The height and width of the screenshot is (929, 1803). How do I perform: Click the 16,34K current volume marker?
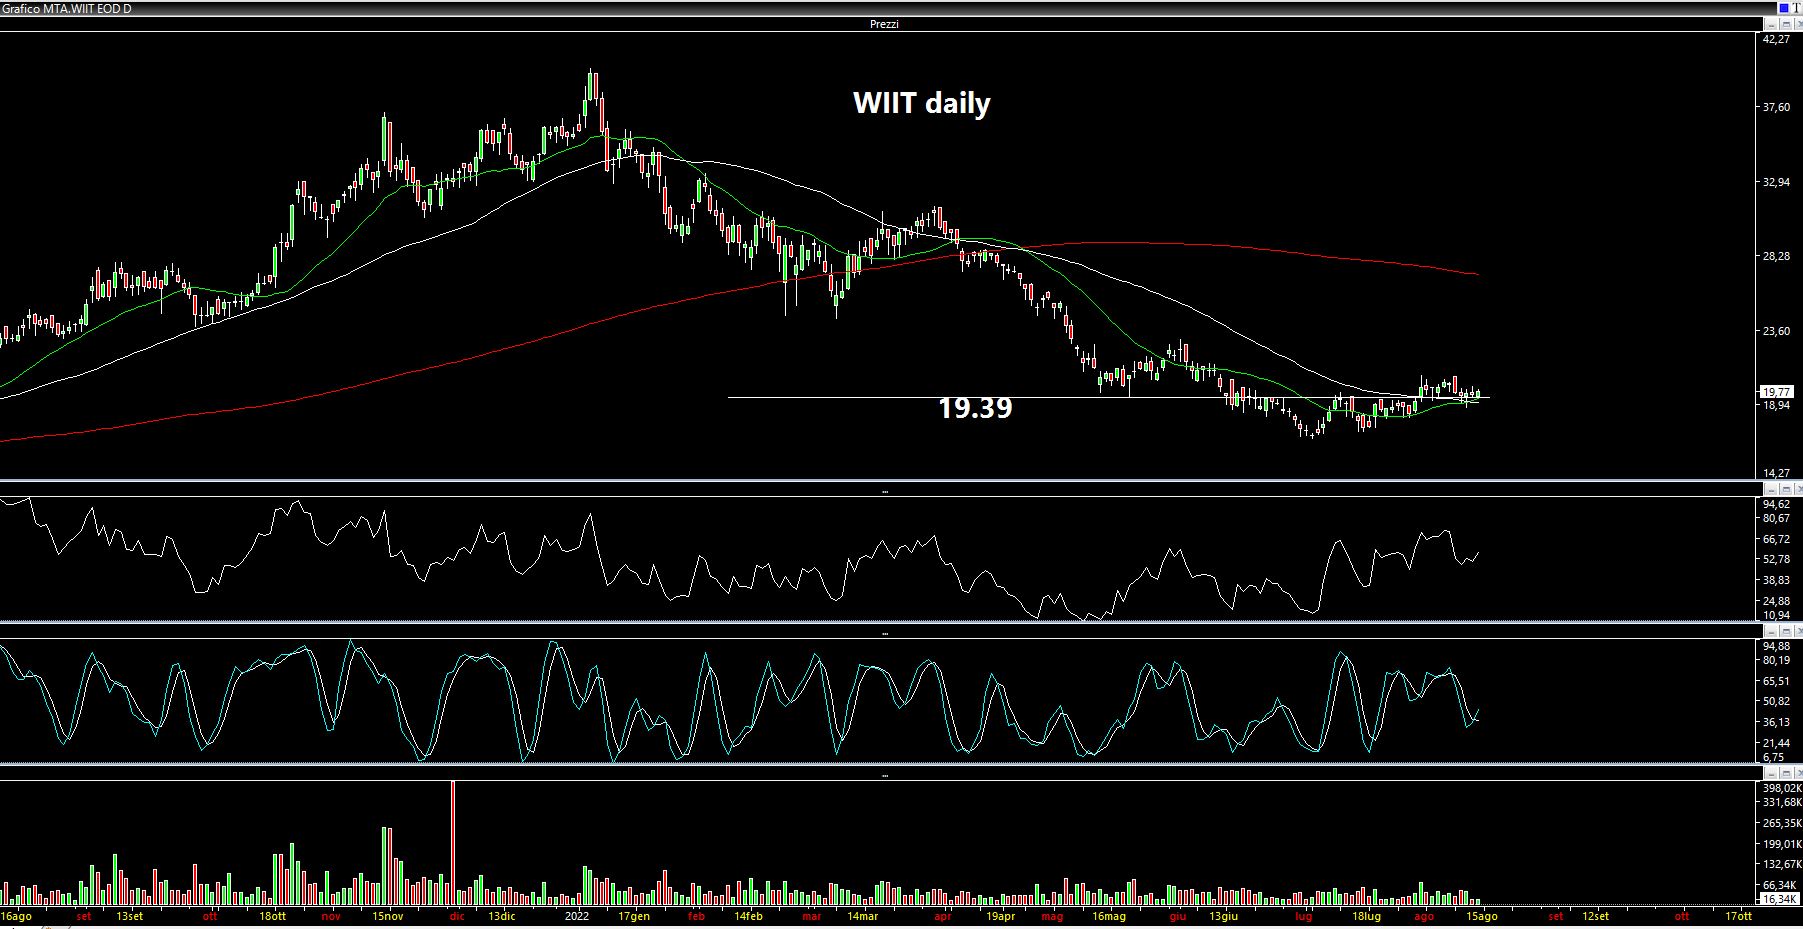coord(1778,899)
